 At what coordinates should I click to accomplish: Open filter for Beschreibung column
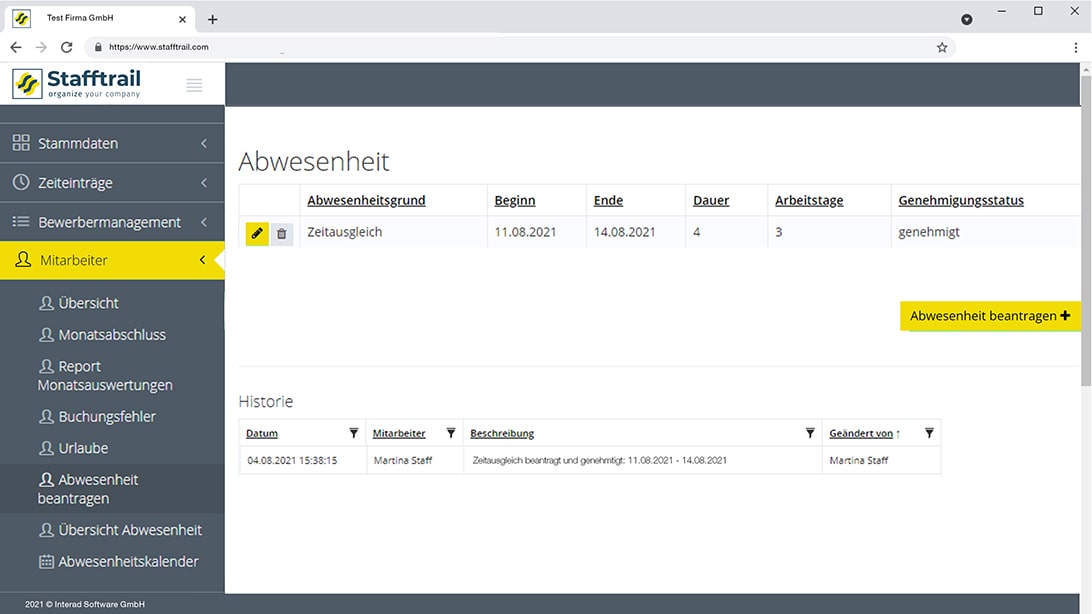click(810, 433)
